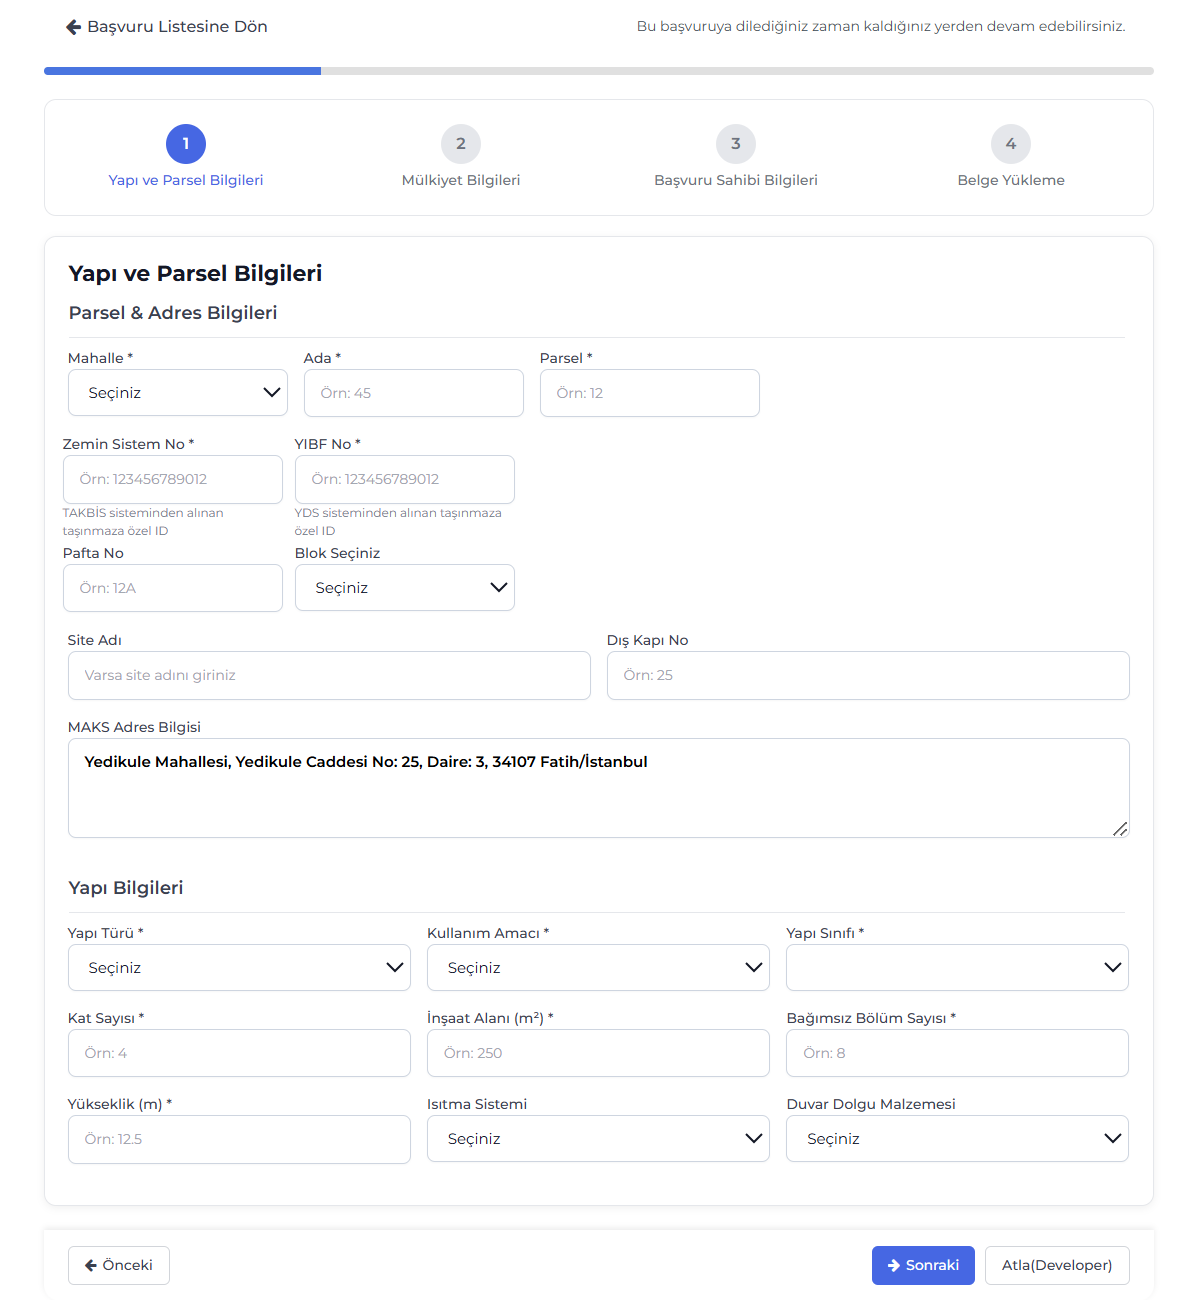This screenshot has height=1300, width=1192.
Task: Expand the Isıtma Sistemi dropdown
Action: 598,1139
